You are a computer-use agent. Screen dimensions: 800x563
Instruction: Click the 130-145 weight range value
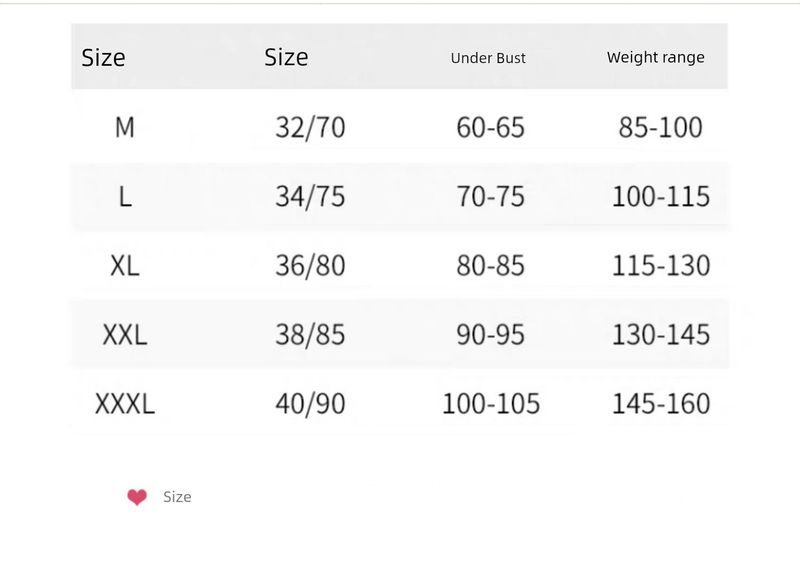[660, 335]
